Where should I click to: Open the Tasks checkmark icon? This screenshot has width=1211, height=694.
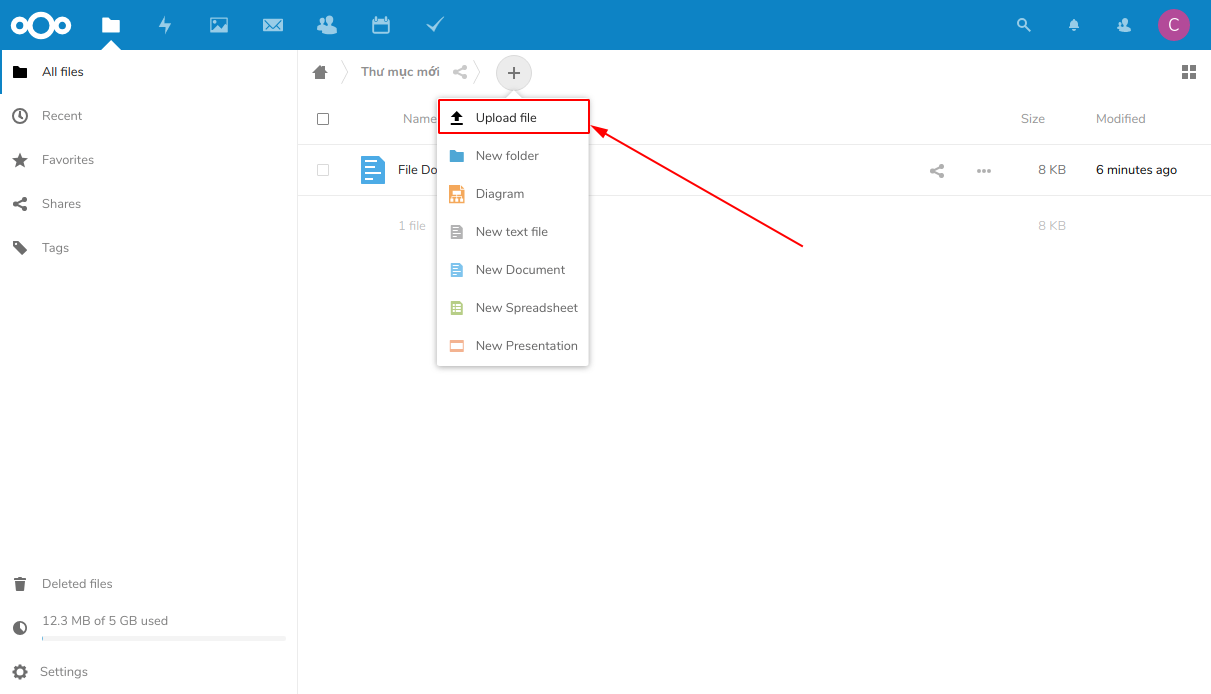click(435, 24)
